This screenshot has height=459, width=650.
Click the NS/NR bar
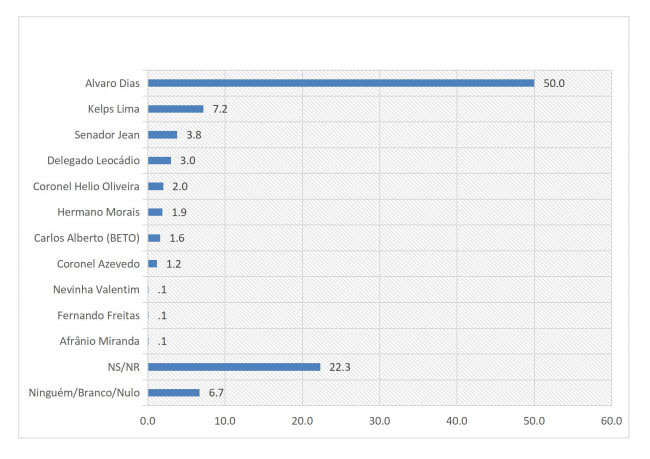pyautogui.click(x=233, y=367)
